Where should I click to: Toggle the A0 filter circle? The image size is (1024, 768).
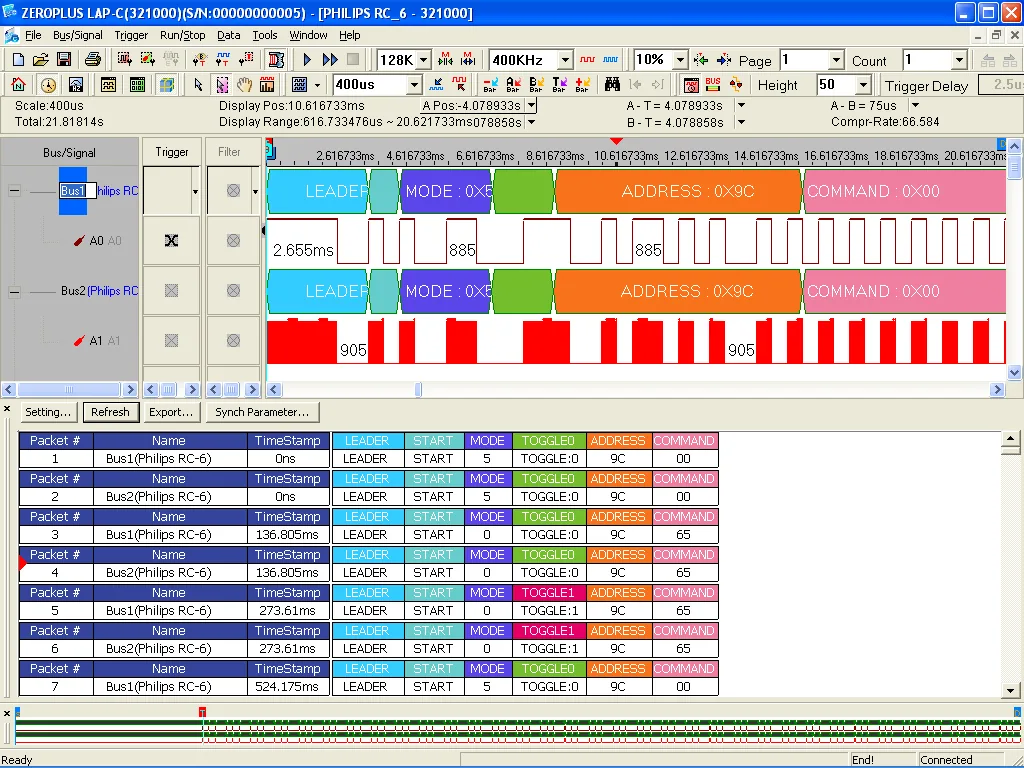[233, 240]
